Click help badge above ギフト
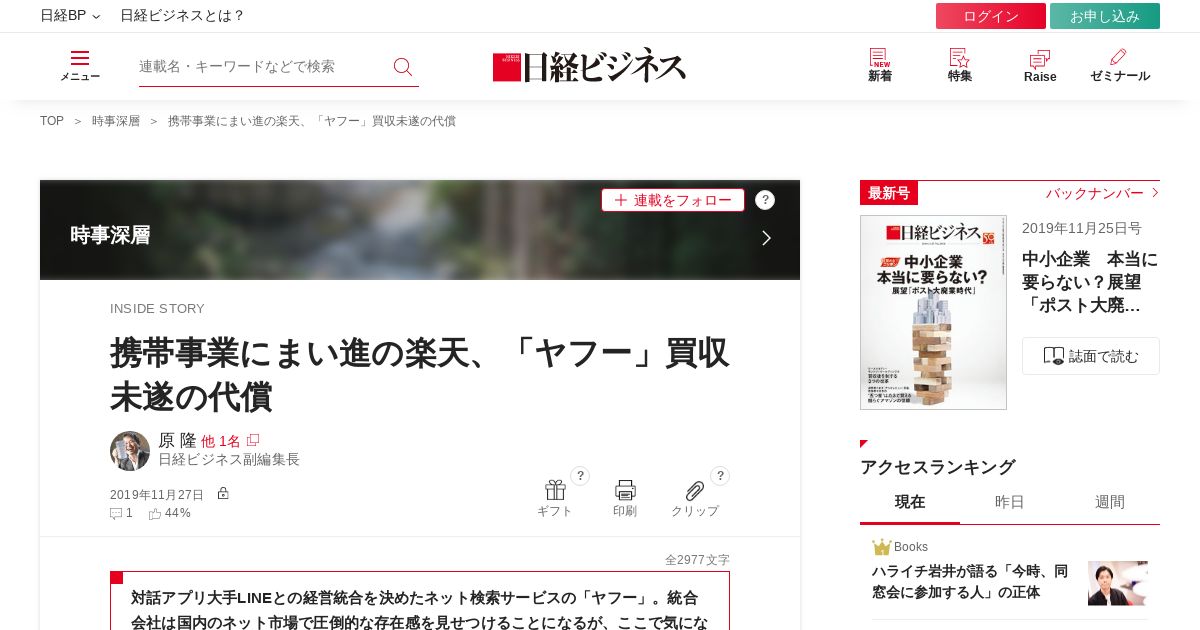Screen dimensions: 1200x630 (x=580, y=476)
